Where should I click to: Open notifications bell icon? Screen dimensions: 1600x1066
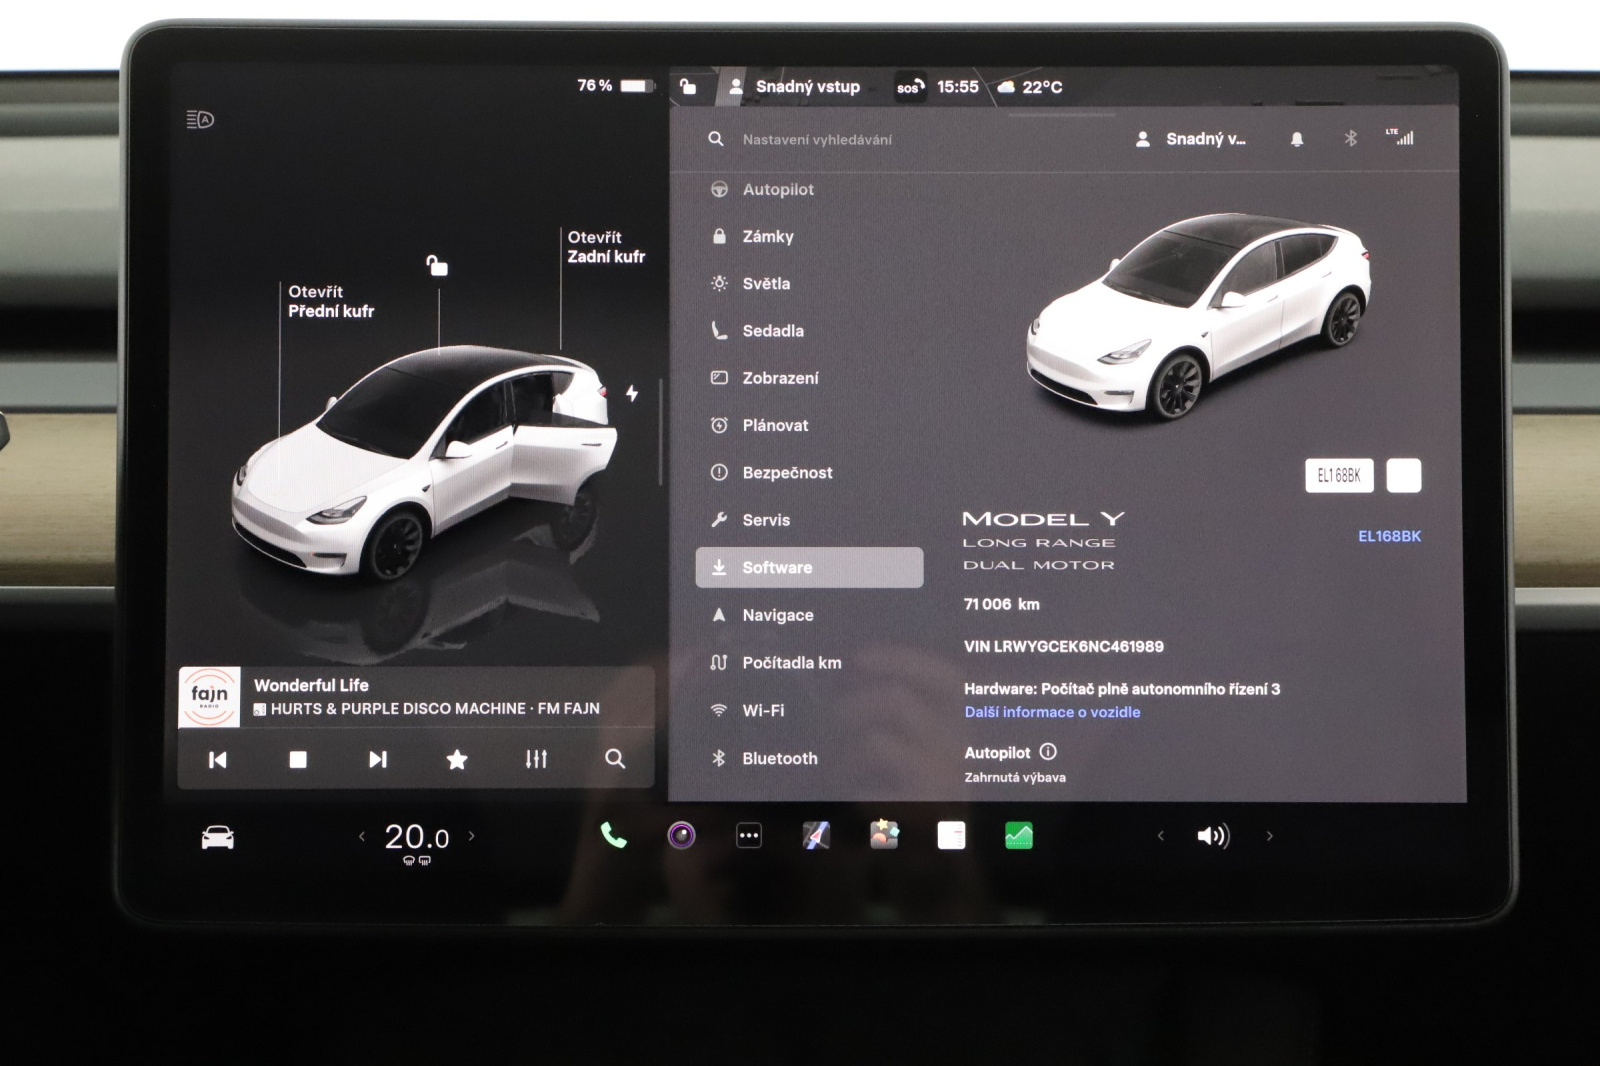tap(1296, 139)
